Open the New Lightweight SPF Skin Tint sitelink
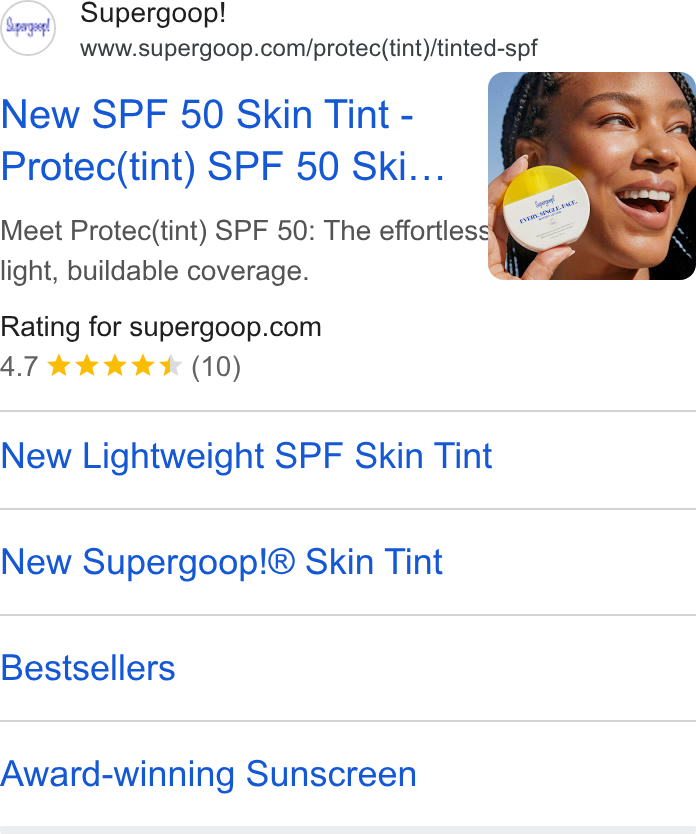 tap(246, 456)
